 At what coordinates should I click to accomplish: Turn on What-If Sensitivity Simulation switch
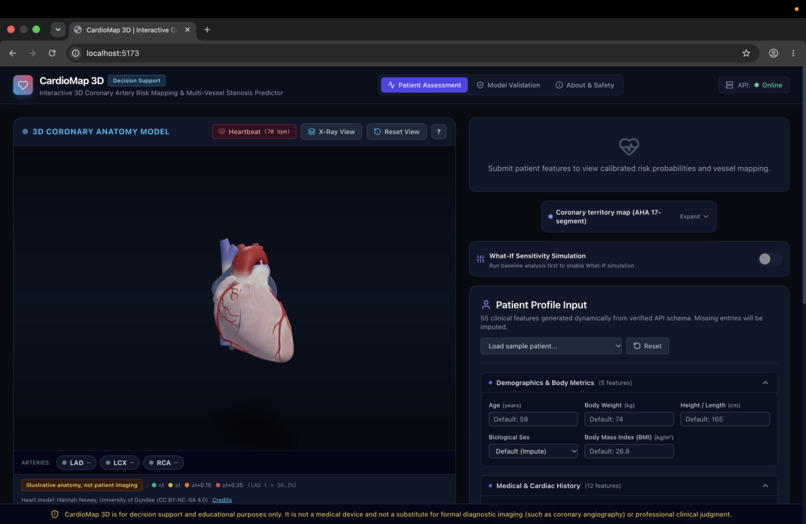tap(770, 259)
